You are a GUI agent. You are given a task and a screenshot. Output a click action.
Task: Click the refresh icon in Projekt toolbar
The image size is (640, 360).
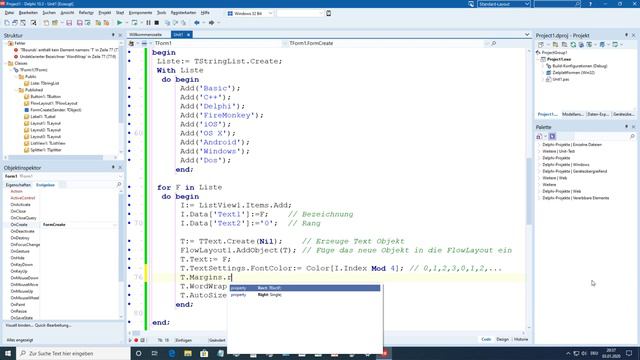(x=573, y=44)
